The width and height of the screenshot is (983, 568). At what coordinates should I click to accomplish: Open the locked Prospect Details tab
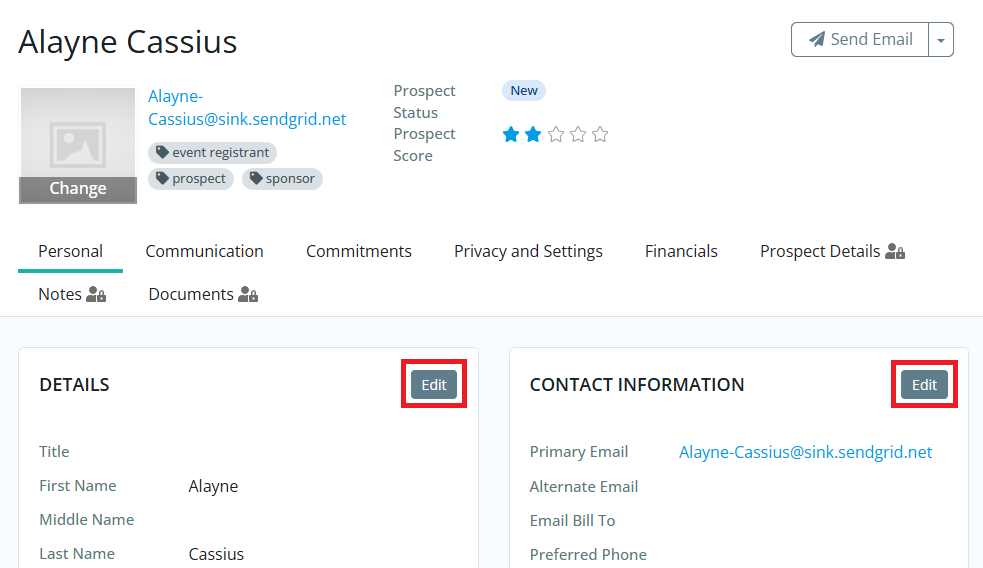831,251
